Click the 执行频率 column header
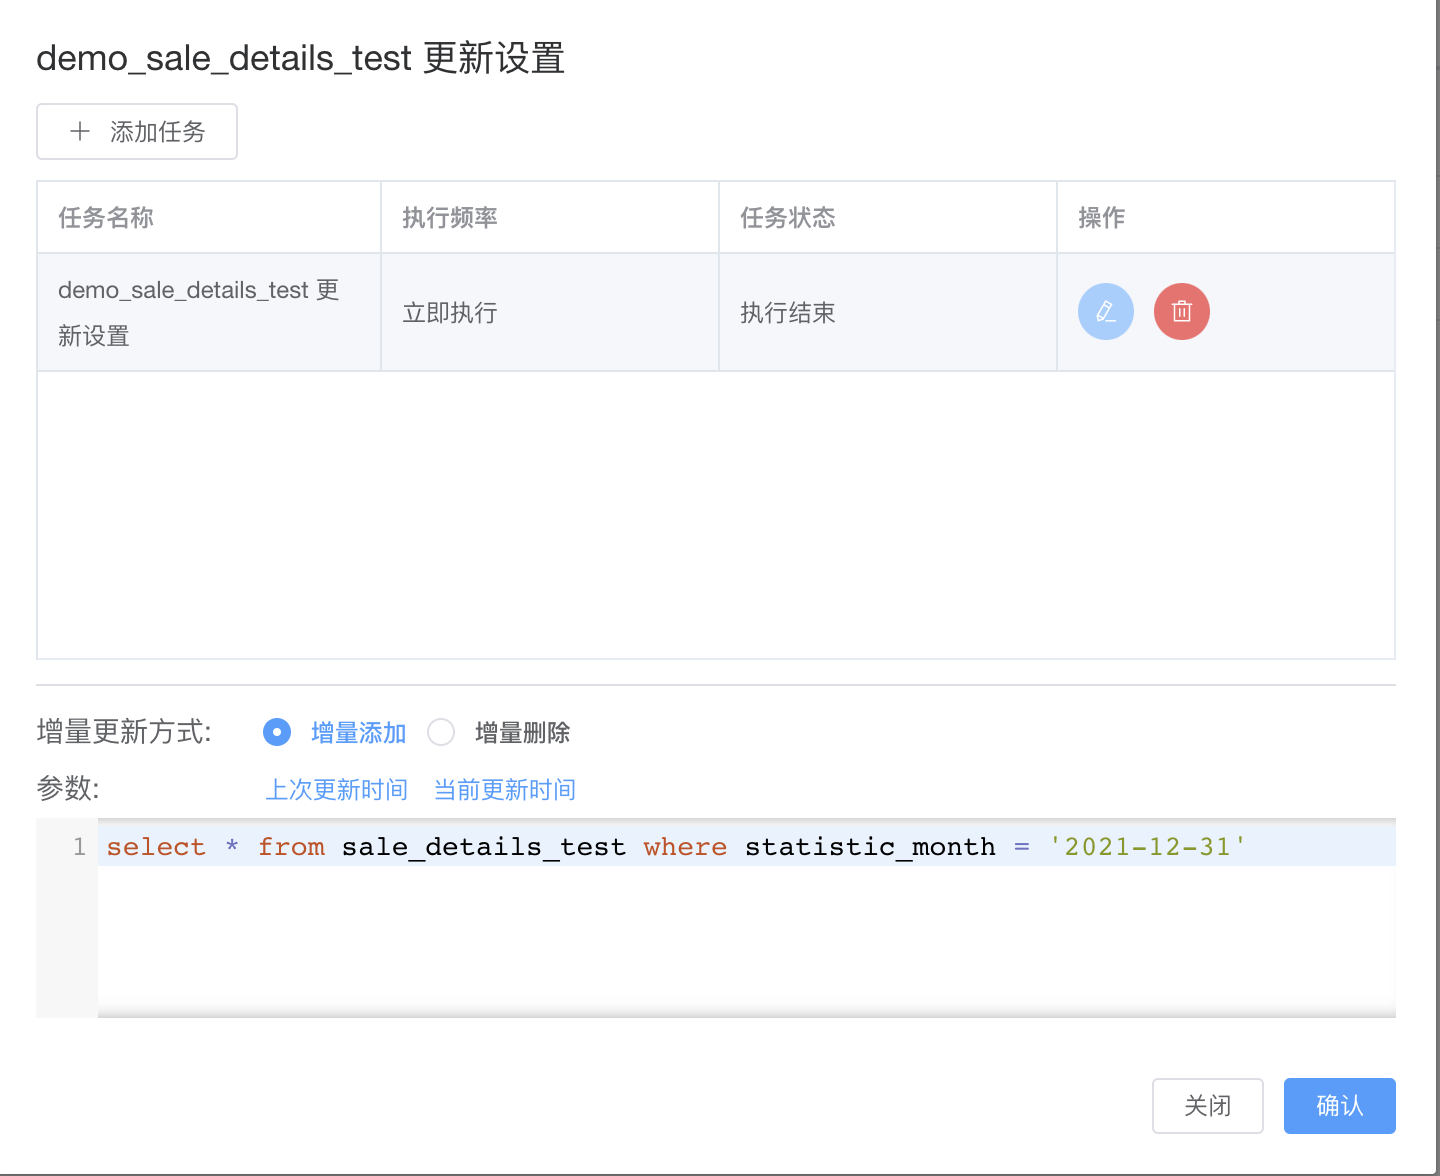This screenshot has height=1176, width=1440. tap(447, 217)
